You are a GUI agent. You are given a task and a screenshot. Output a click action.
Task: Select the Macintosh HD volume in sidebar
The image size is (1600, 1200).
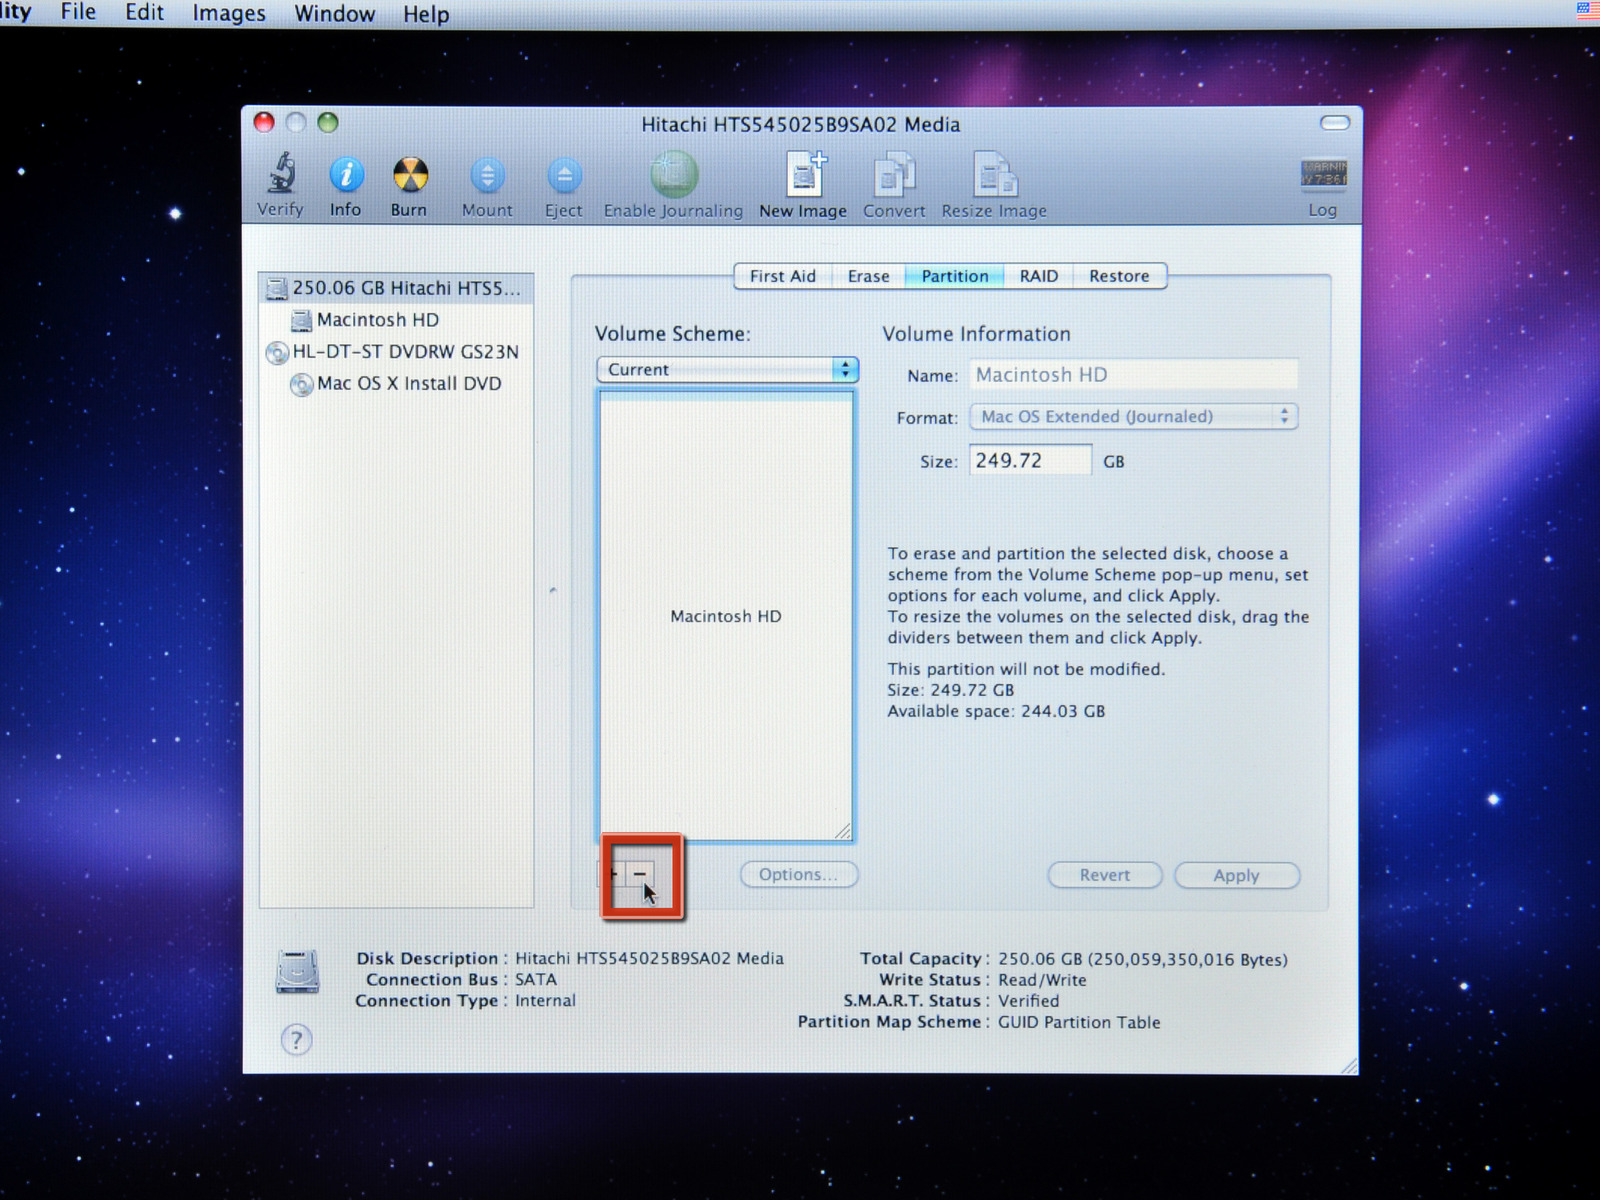(396, 320)
